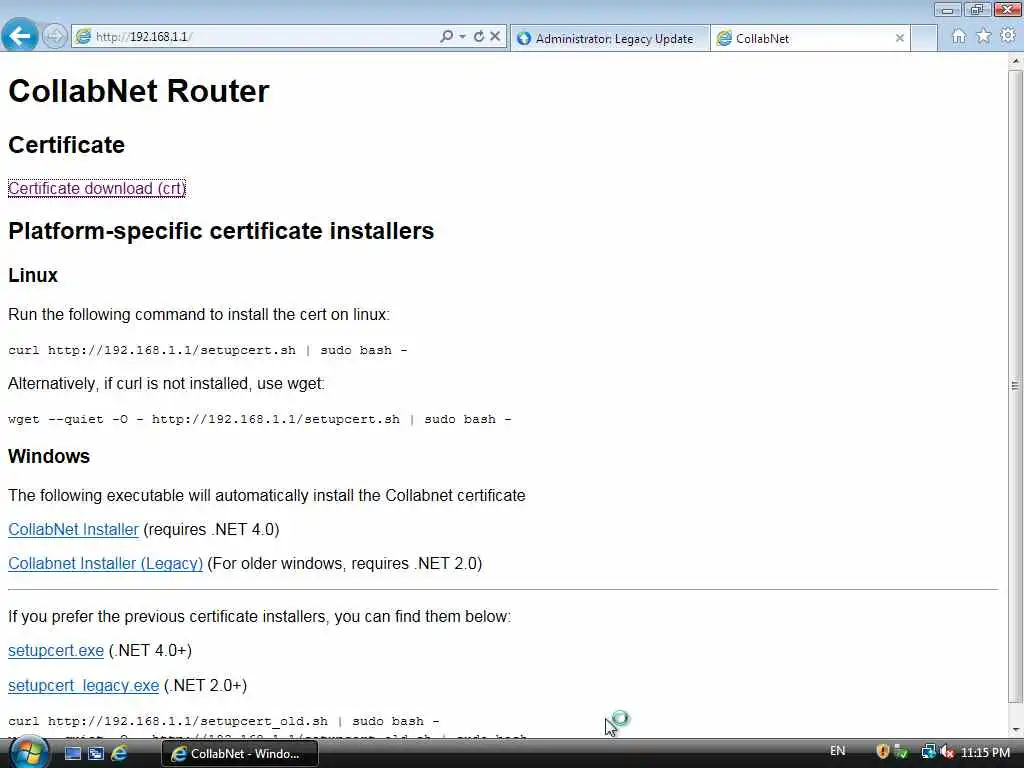Click the 11:15 PM clock
Viewport: 1024px width, 768px height.
point(985,753)
